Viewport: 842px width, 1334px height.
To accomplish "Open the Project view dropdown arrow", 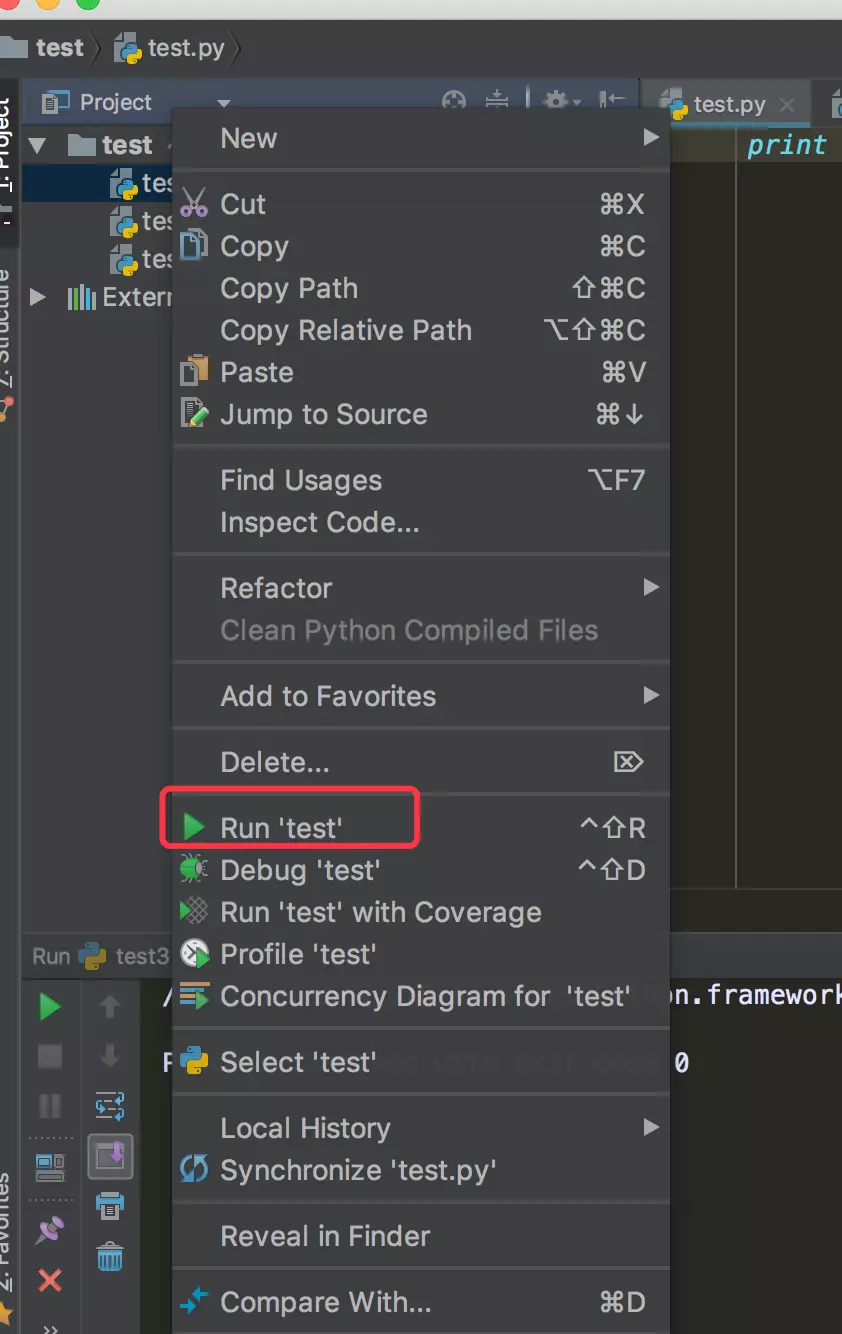I will click(x=224, y=103).
